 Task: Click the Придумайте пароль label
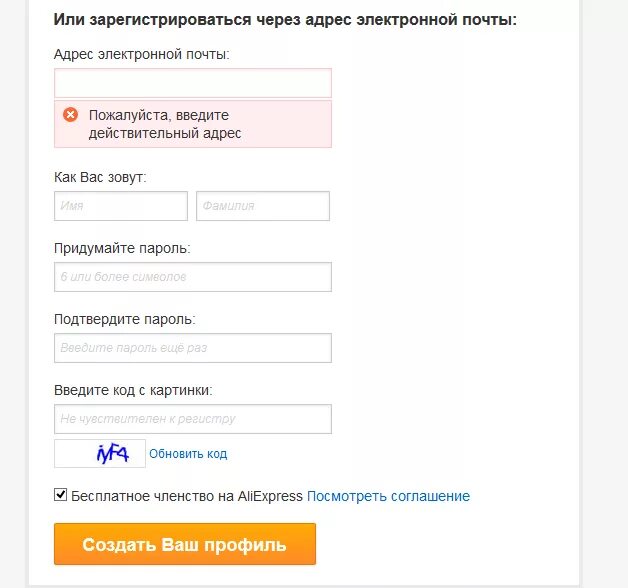122,248
